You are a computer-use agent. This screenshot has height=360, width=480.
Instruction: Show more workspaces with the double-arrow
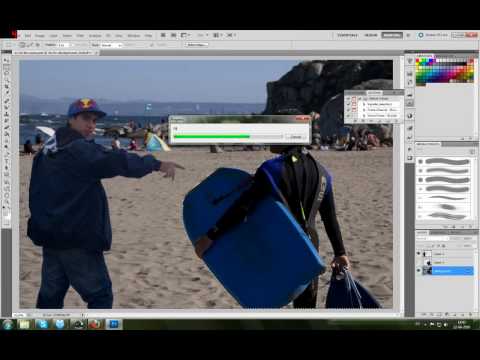[408, 35]
